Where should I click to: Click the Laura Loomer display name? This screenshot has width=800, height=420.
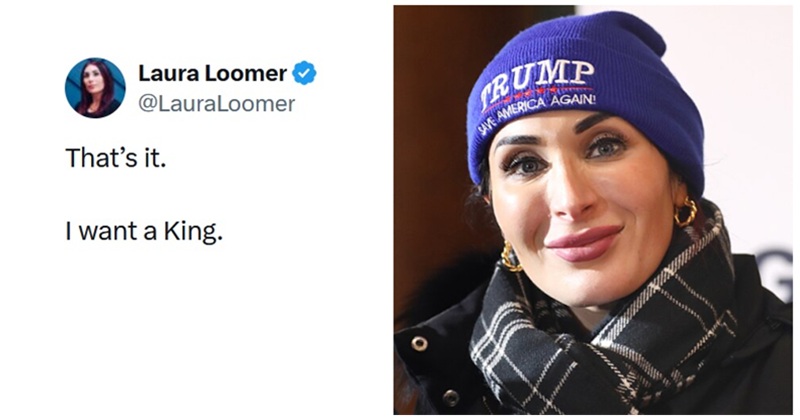pyautogui.click(x=211, y=73)
